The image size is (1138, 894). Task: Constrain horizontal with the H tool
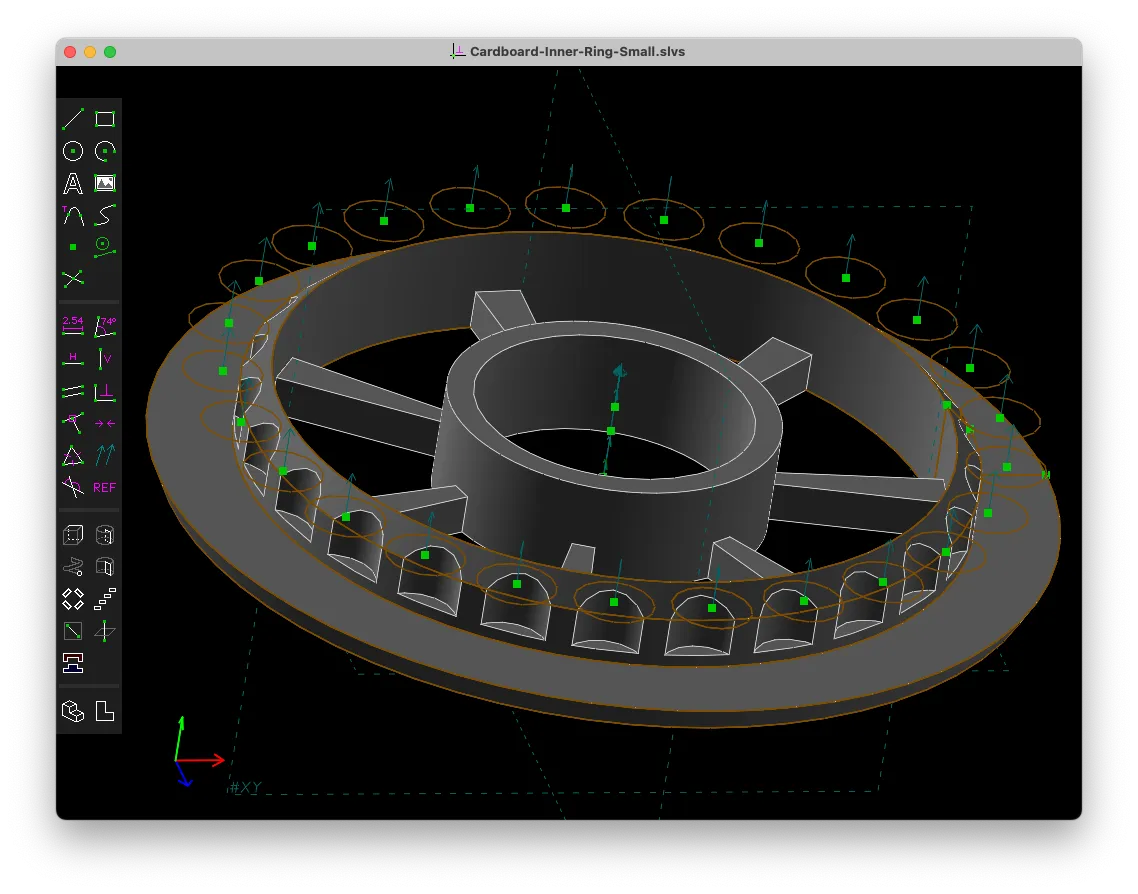click(x=73, y=358)
